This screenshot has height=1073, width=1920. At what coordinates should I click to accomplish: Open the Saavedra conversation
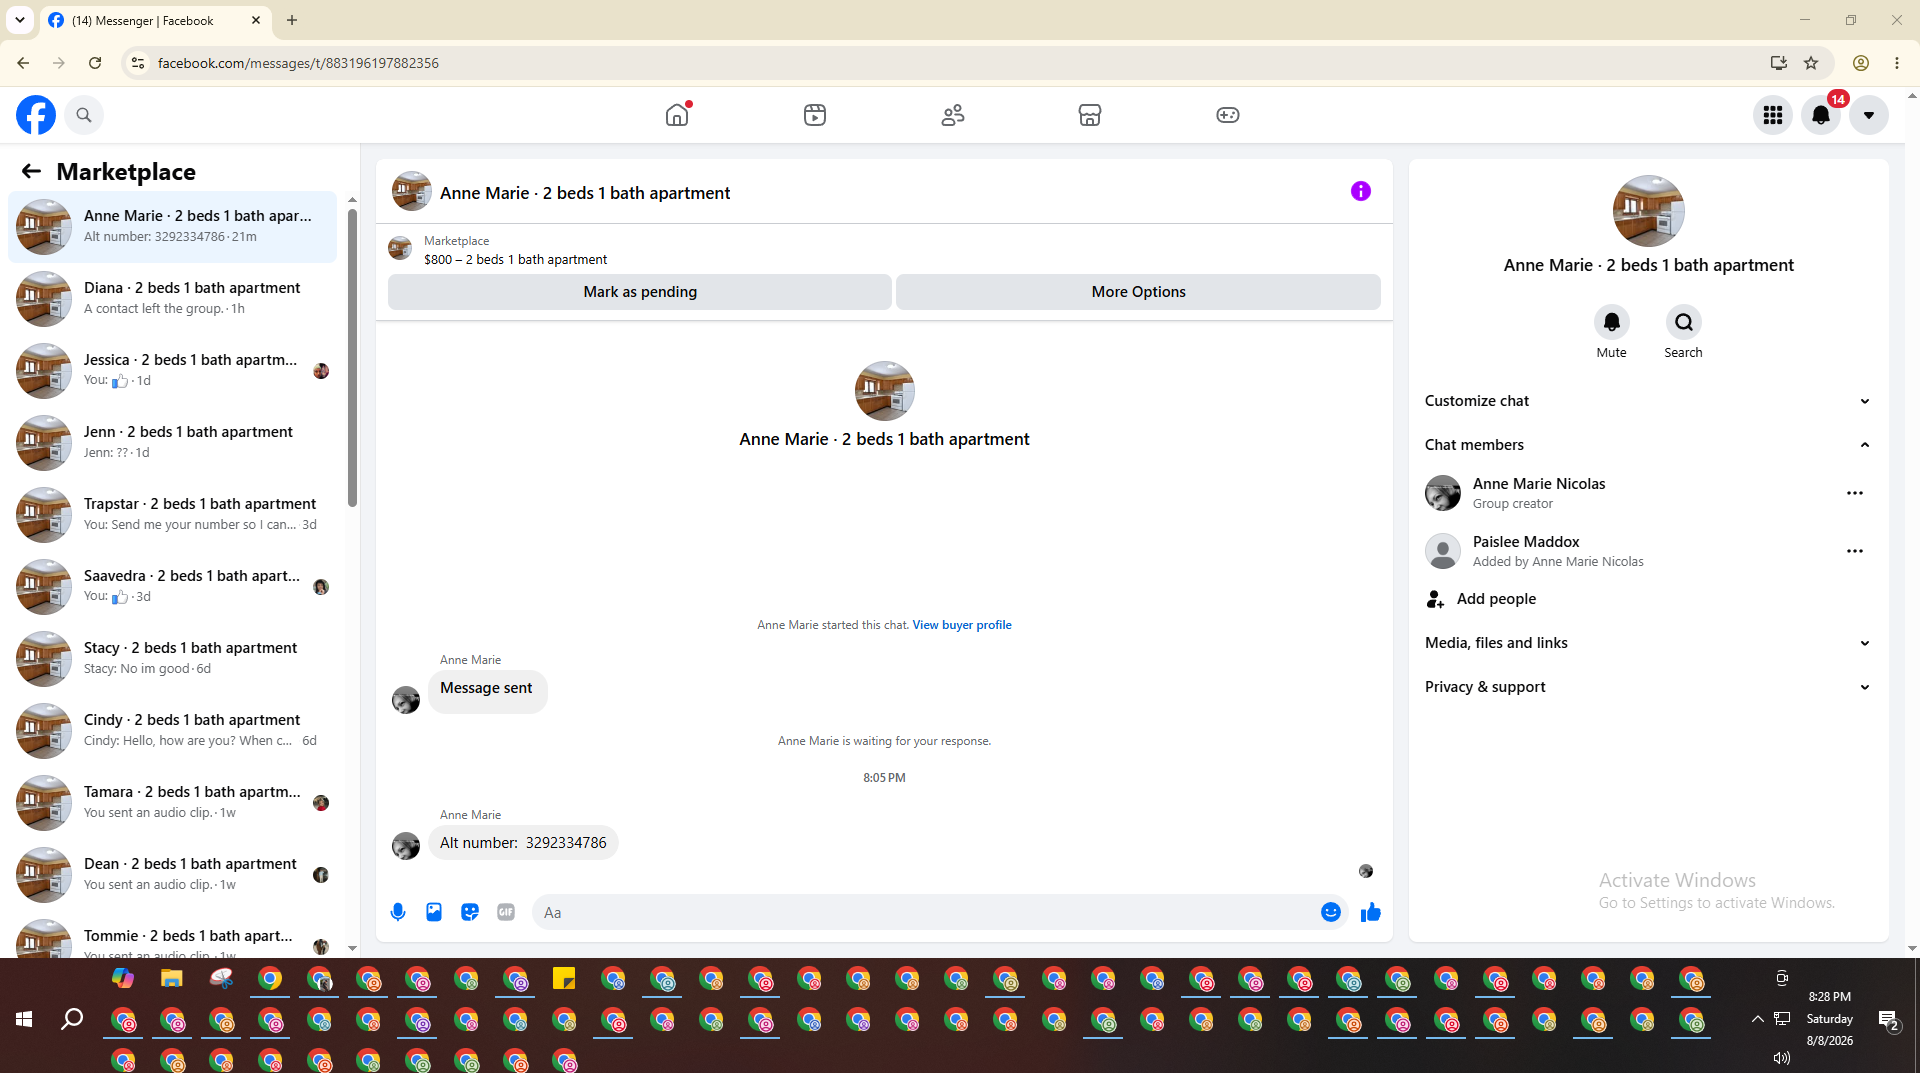[173, 587]
